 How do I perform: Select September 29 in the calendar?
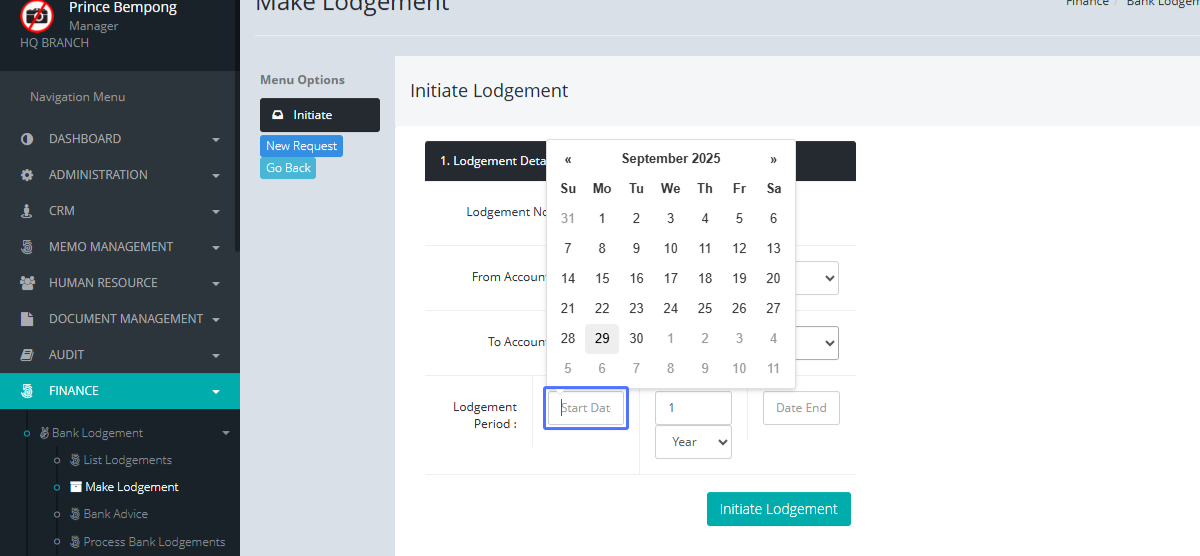tap(602, 338)
